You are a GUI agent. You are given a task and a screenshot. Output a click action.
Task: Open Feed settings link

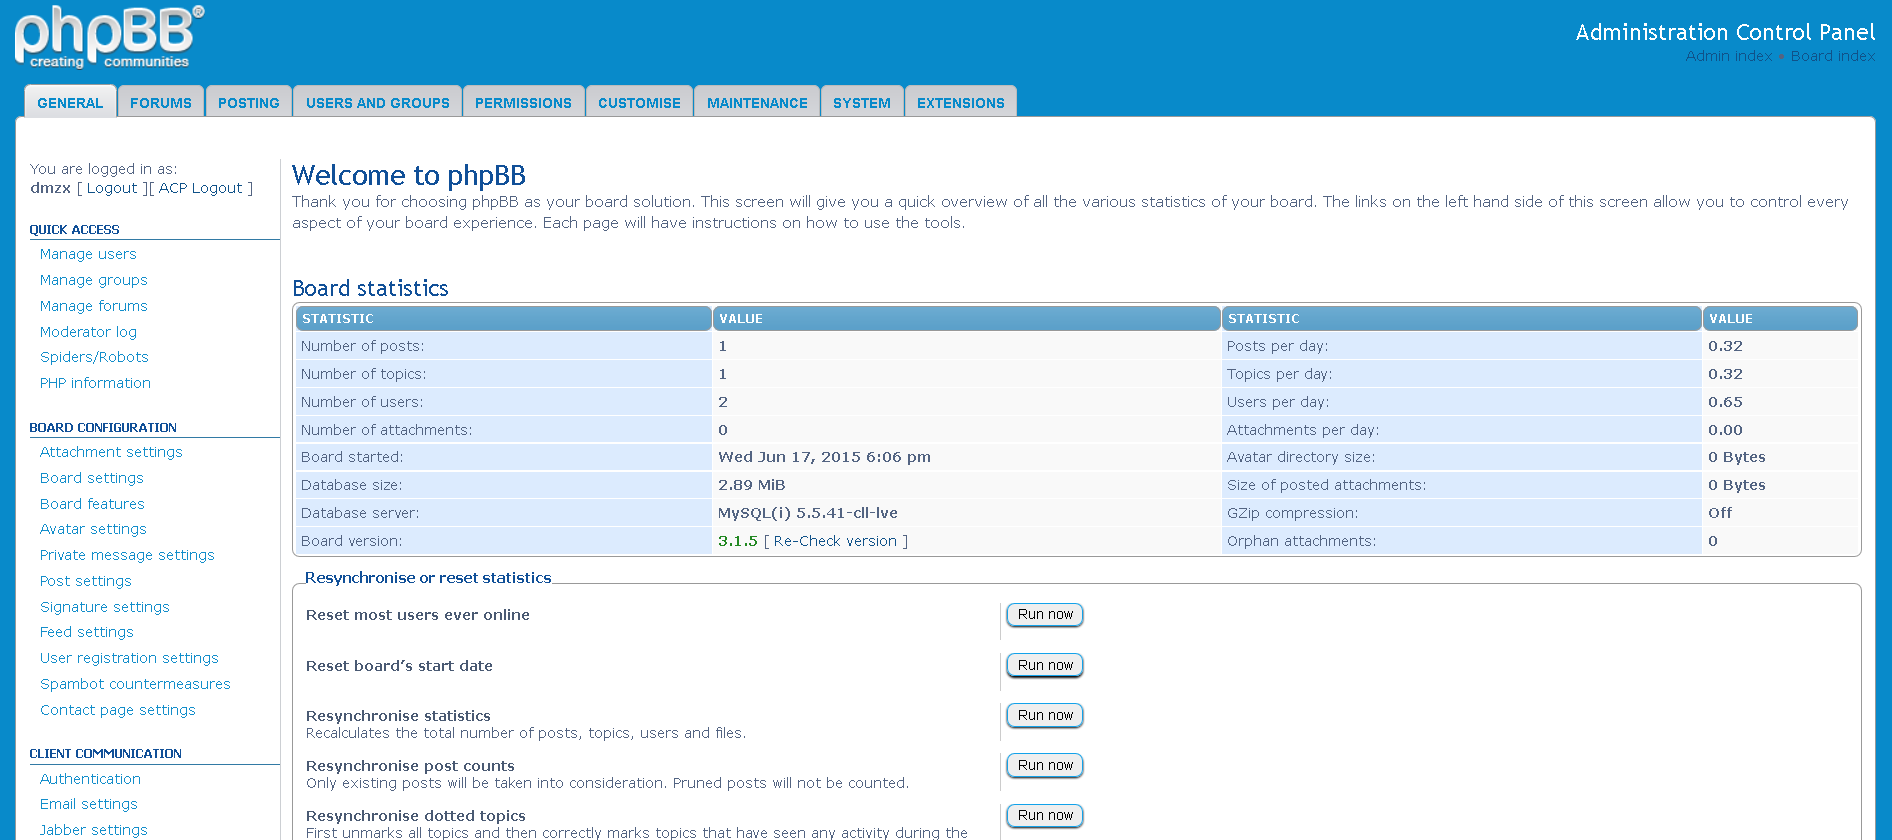(x=87, y=632)
